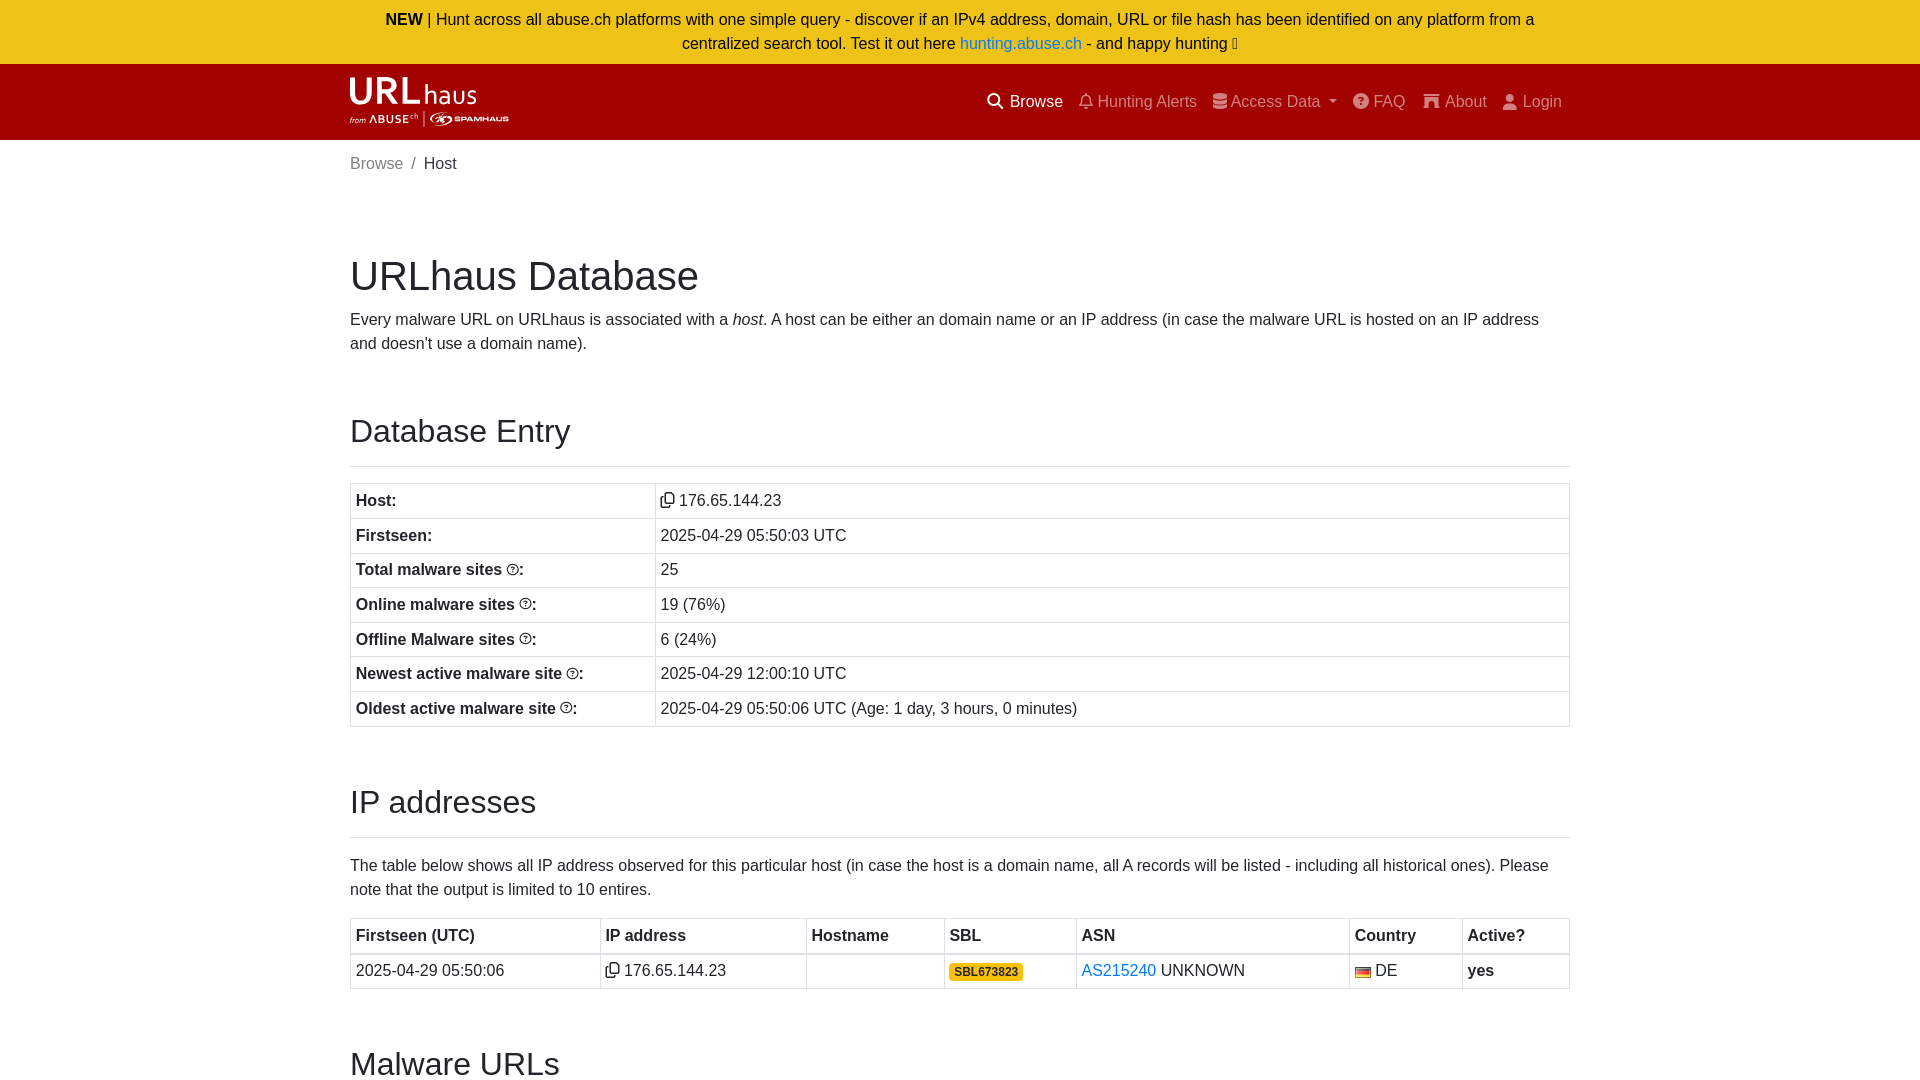The image size is (1920, 1080).
Task: Click the Access Data database icon
Action: click(x=1220, y=102)
